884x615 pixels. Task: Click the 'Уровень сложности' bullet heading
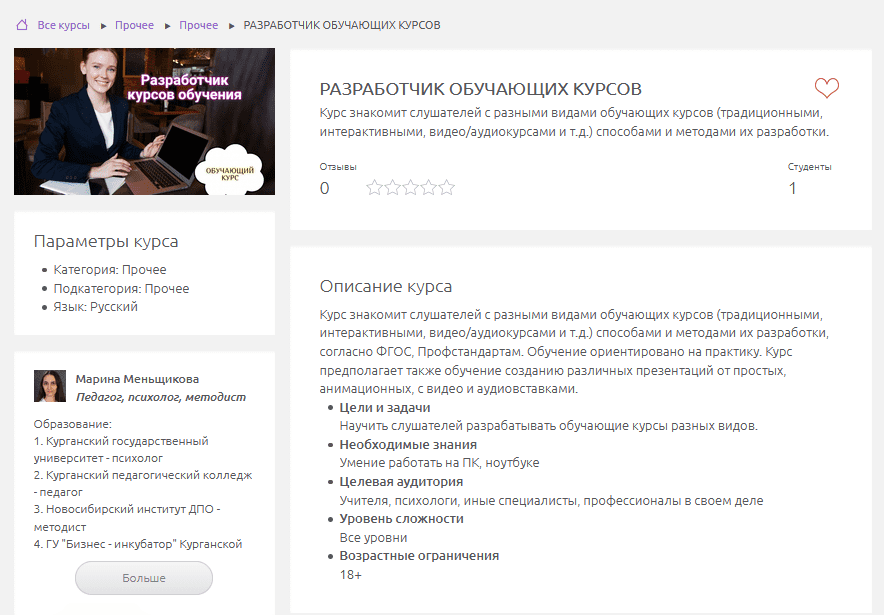coord(401,519)
